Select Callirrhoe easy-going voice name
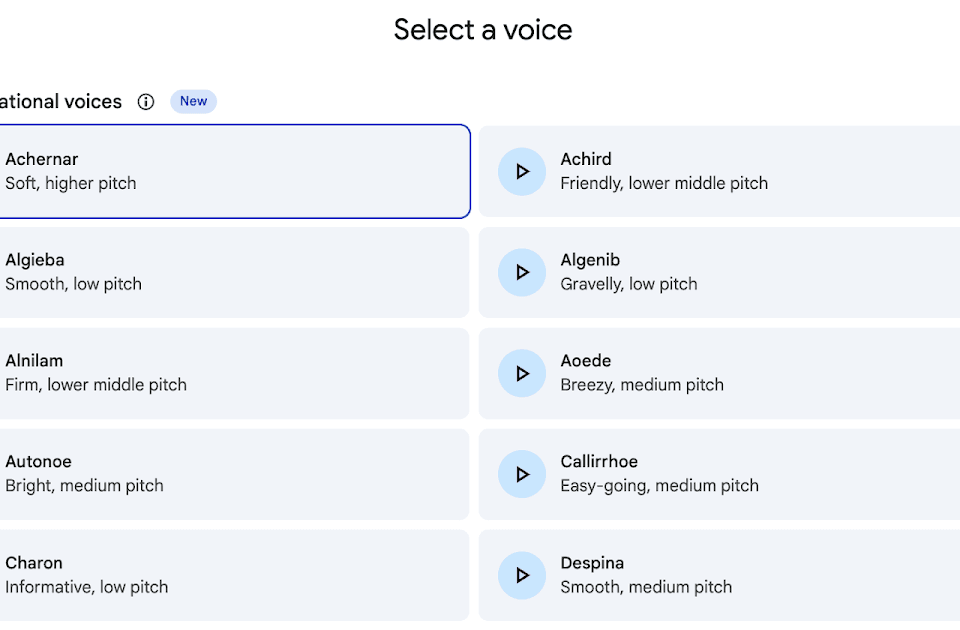 point(599,462)
